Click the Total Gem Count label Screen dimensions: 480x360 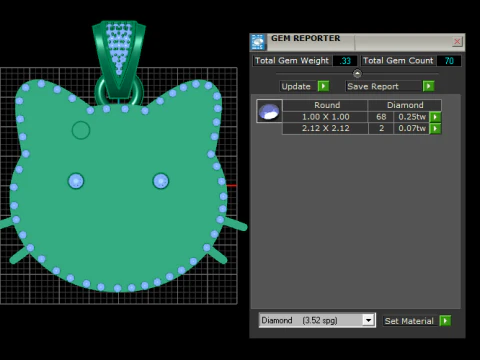398,61
